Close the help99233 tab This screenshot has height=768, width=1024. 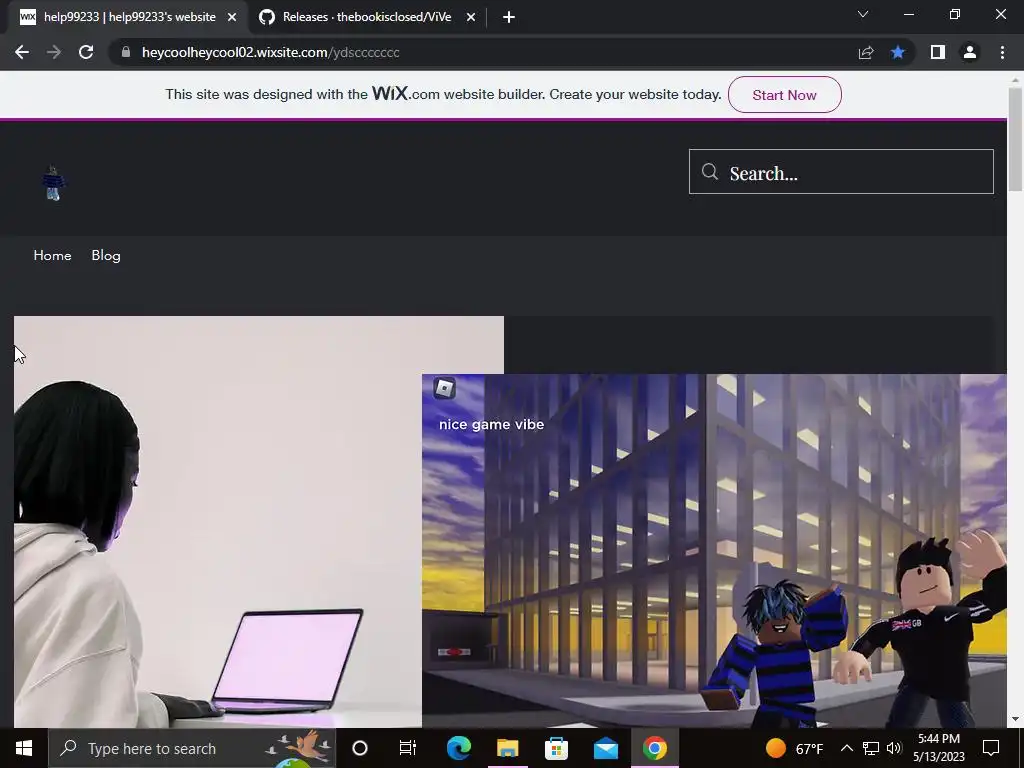pyautogui.click(x=232, y=17)
